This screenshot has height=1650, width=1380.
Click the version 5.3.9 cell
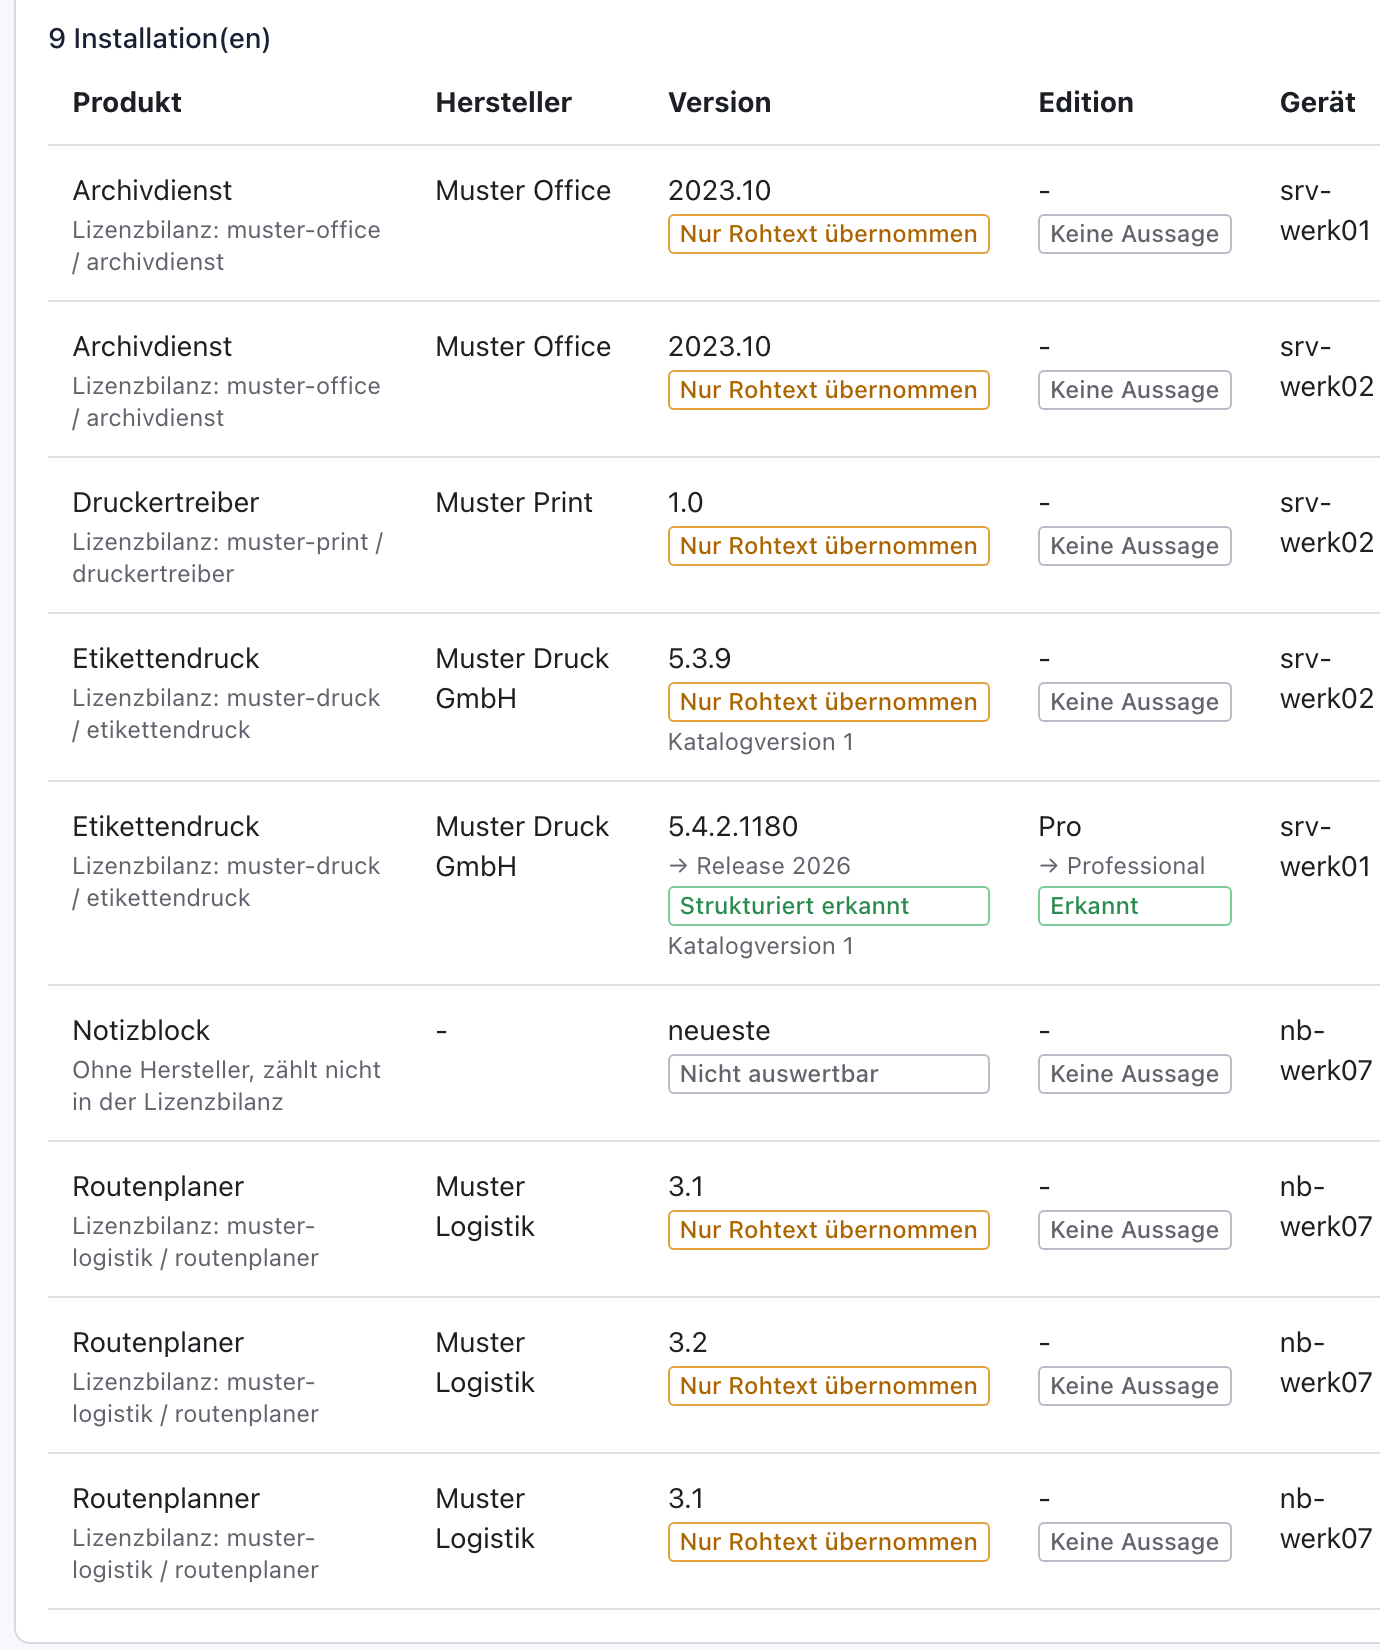tap(699, 658)
